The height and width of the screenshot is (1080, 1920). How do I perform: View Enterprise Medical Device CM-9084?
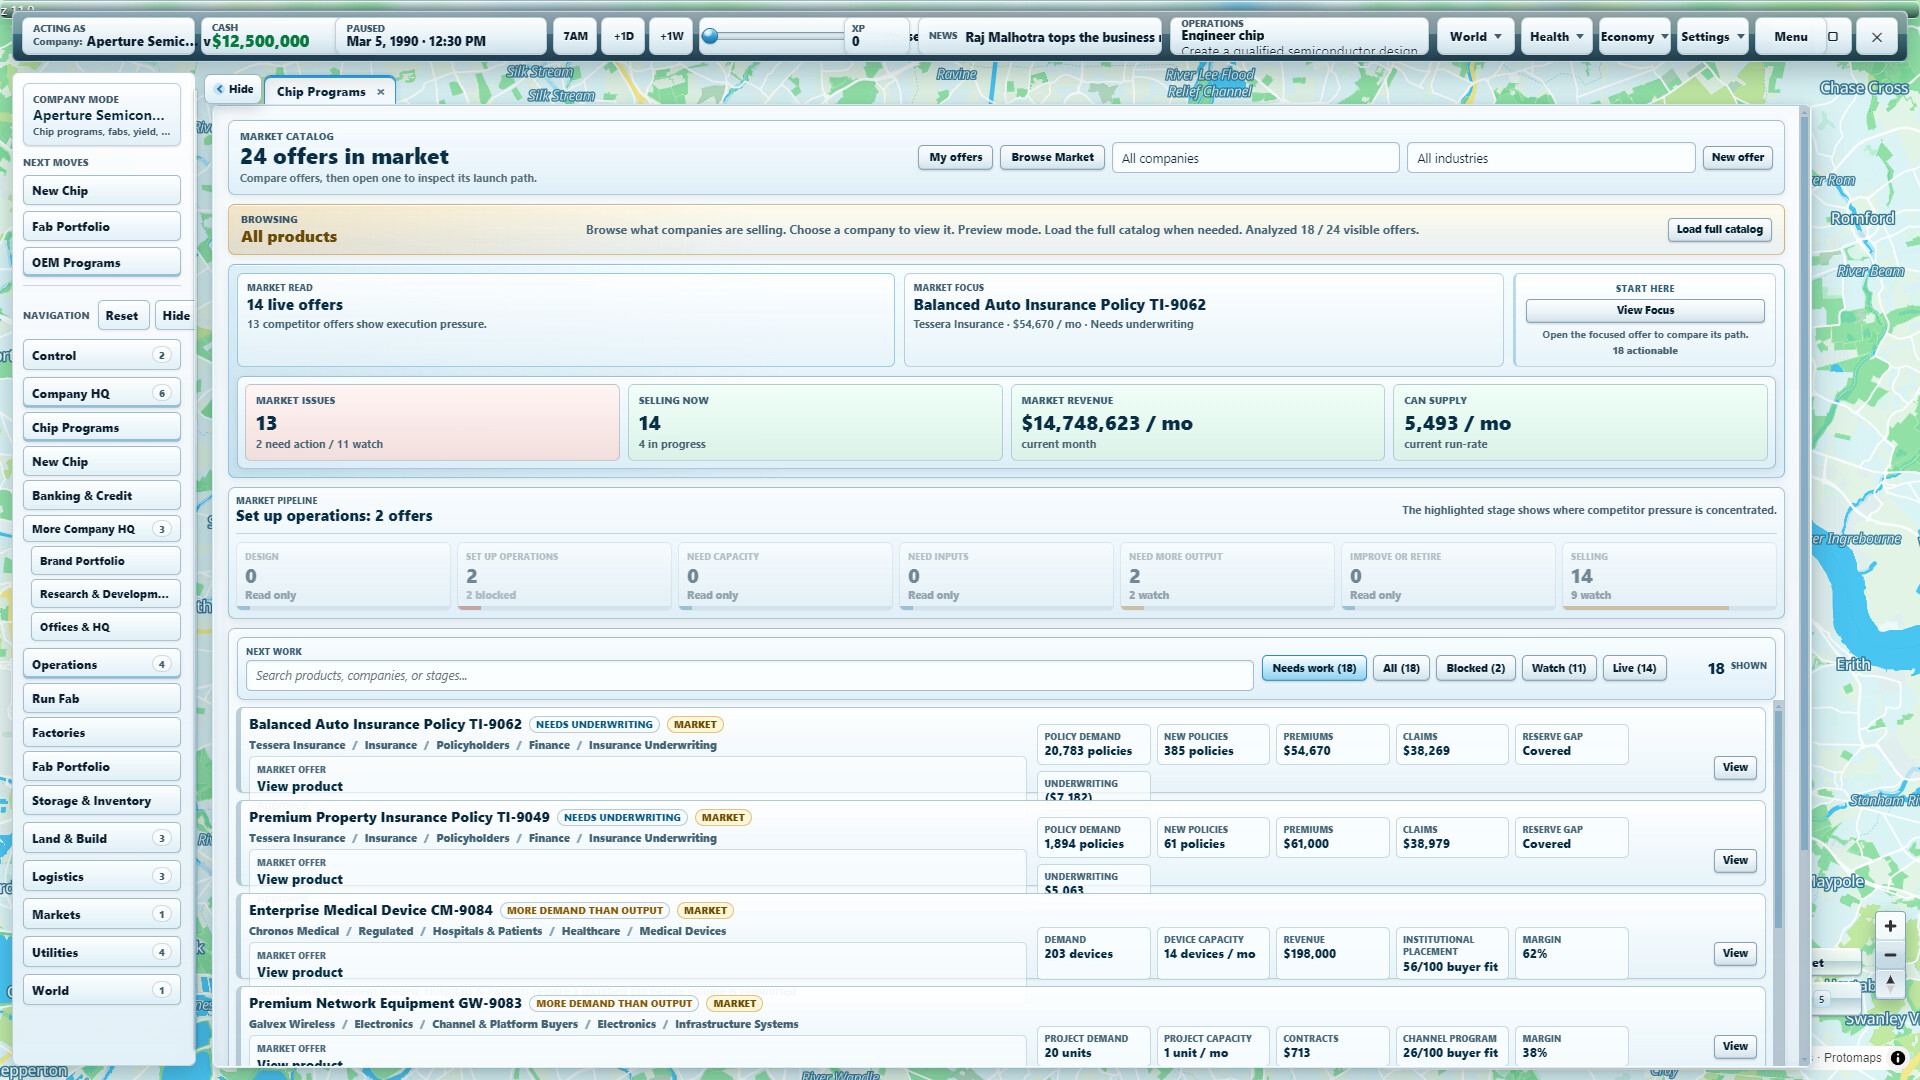pyautogui.click(x=1735, y=953)
